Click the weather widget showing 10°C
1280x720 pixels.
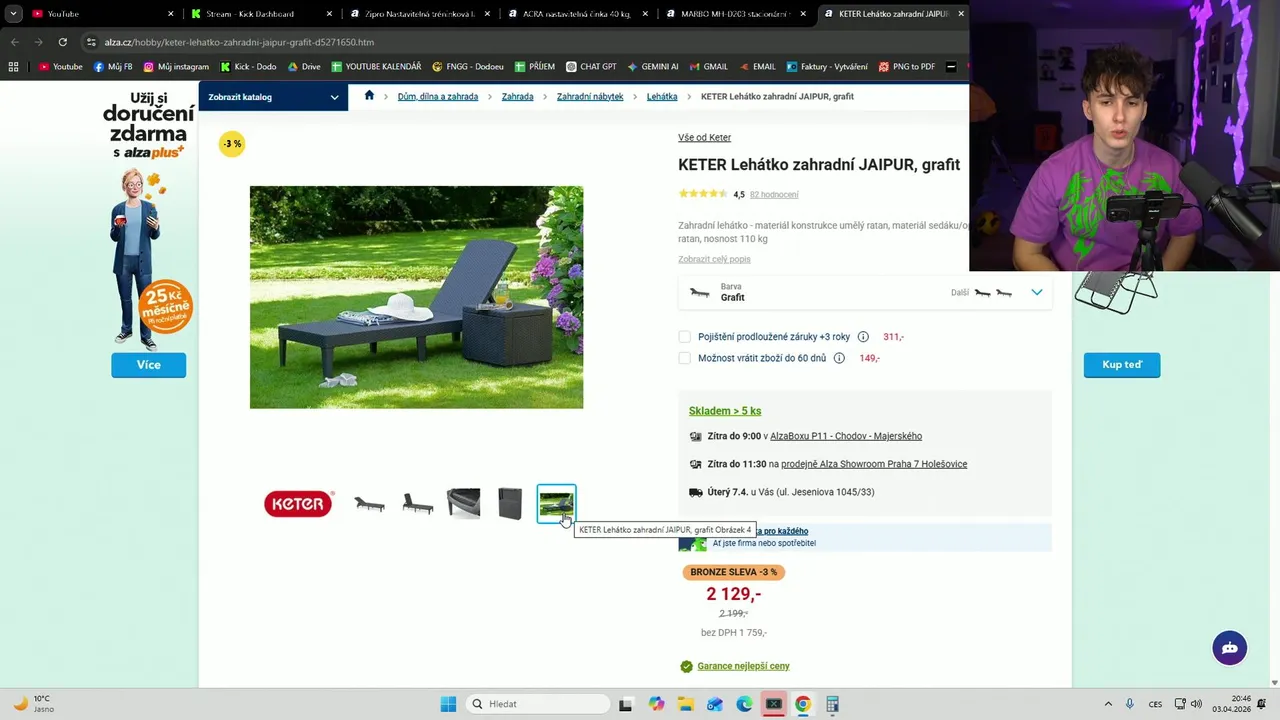[x=34, y=704]
